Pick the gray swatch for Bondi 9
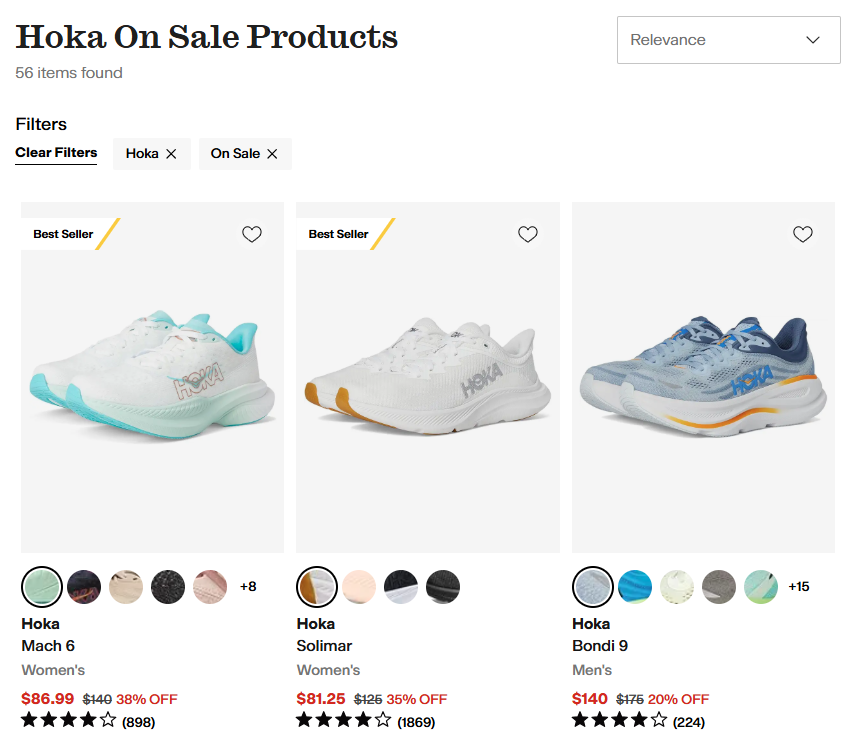 click(719, 586)
